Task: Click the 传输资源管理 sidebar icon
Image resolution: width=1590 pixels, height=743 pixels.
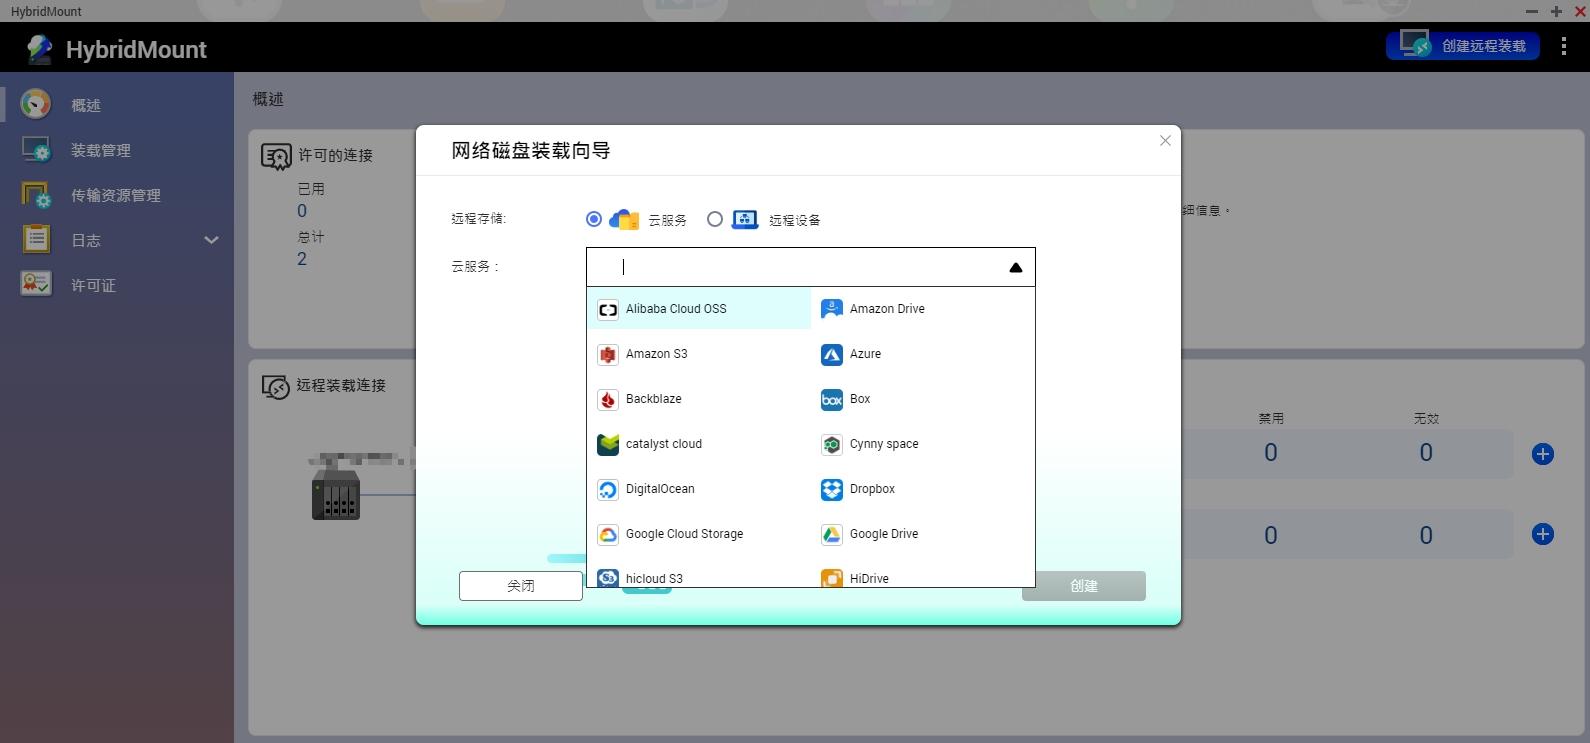Action: [36, 195]
